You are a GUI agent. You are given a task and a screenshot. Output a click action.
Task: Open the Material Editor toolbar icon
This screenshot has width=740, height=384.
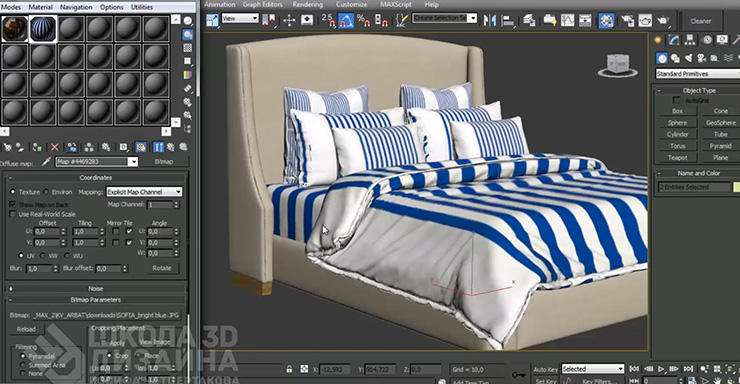pos(606,20)
